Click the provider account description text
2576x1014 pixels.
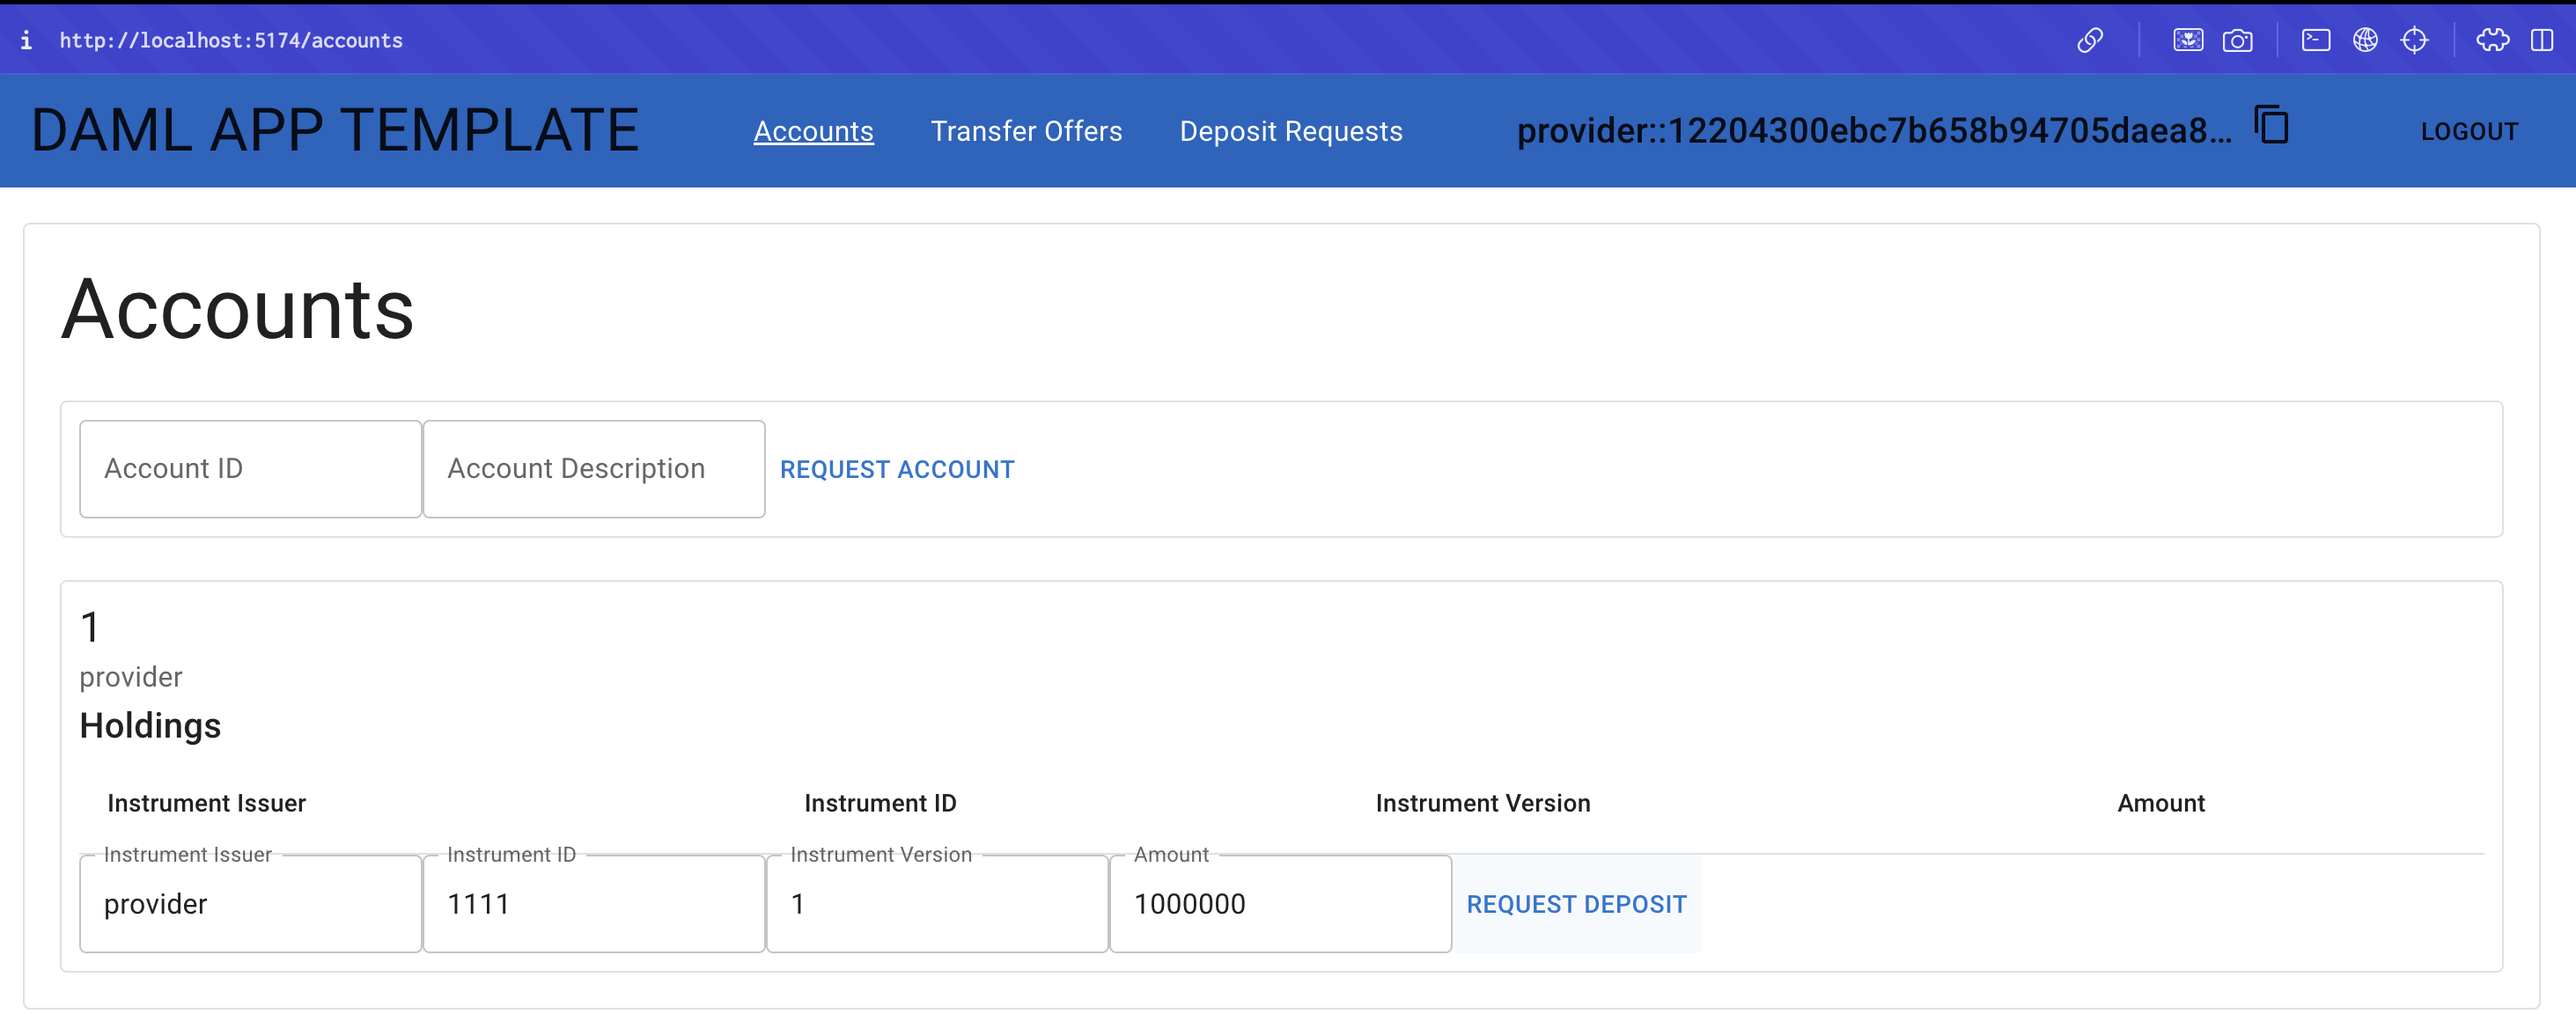point(131,677)
